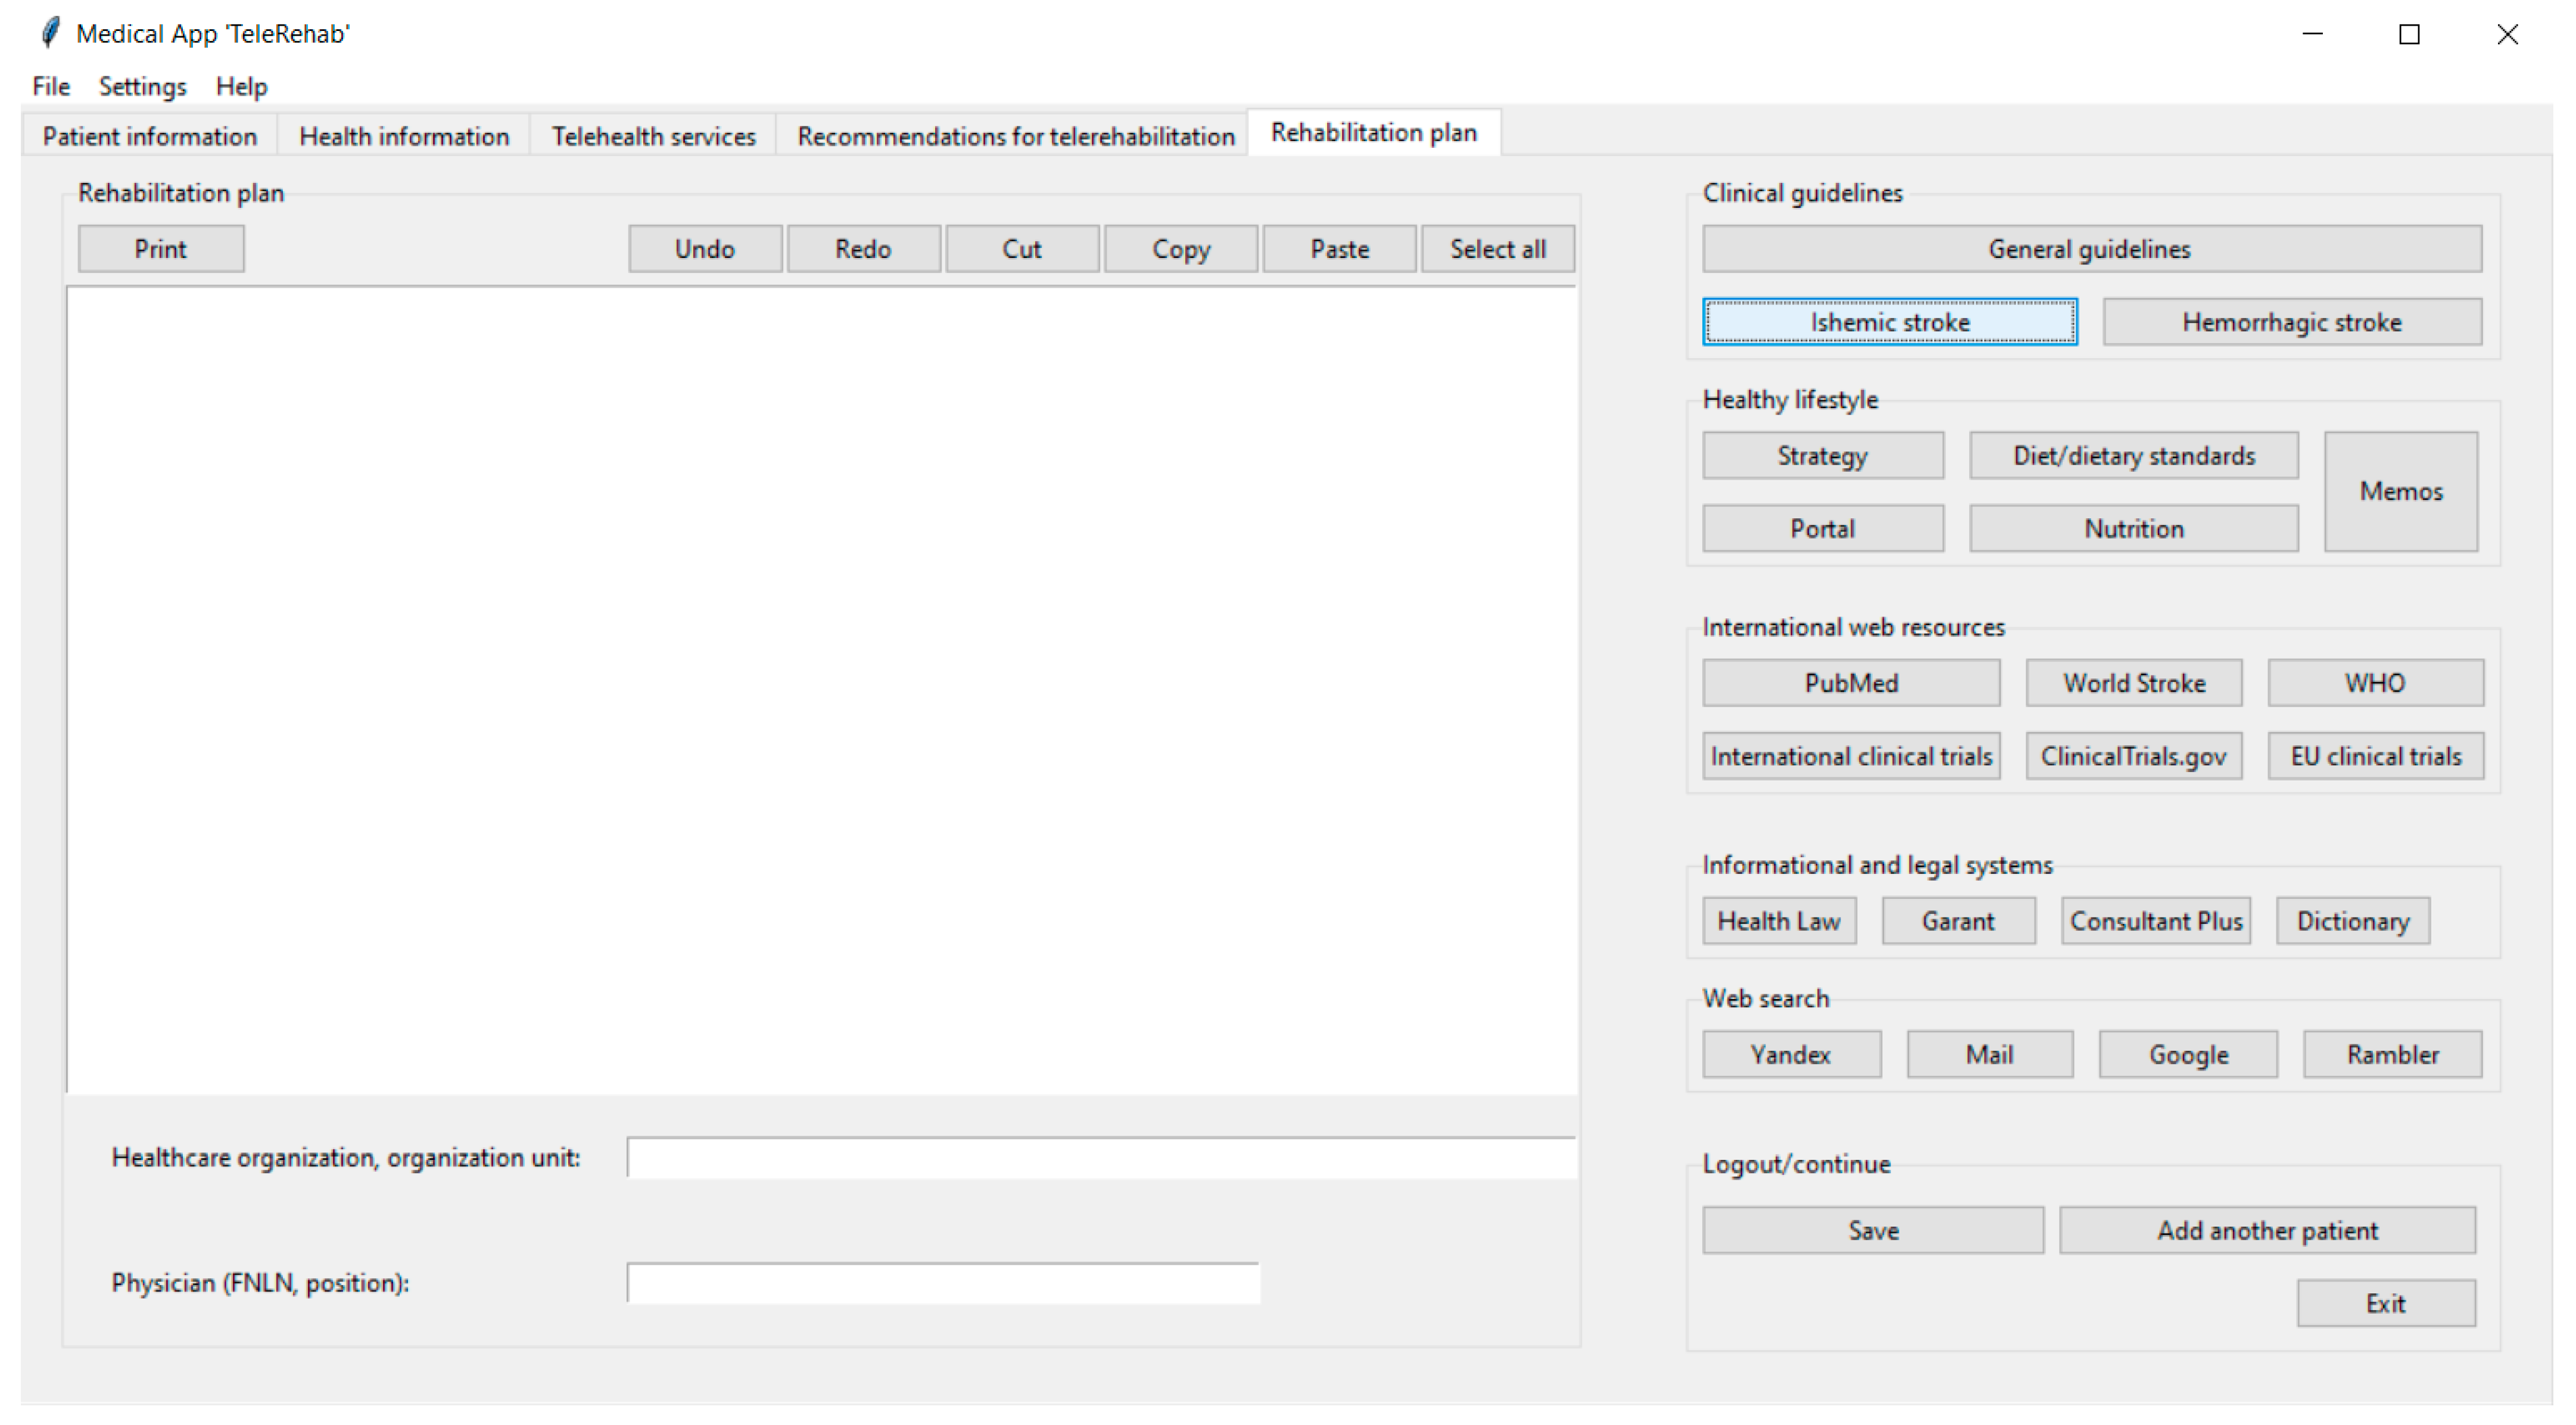The height and width of the screenshot is (1425, 2576).
Task: Open the PubMed web resource
Action: [x=1850, y=683]
